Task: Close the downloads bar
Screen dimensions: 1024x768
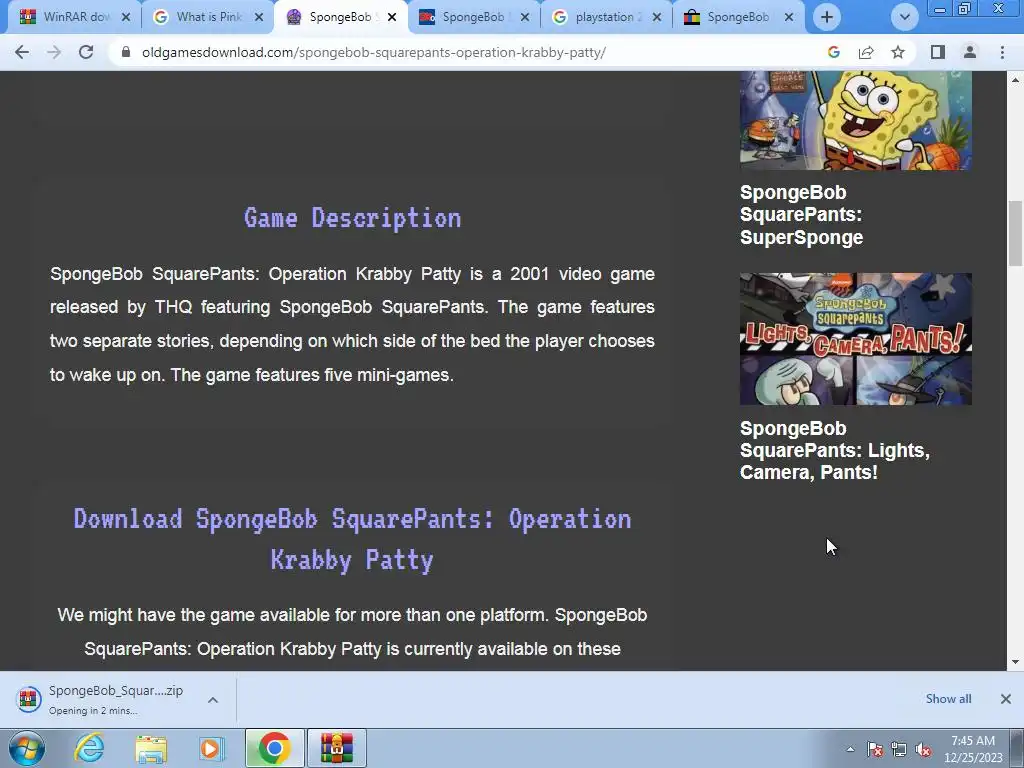Action: pyautogui.click(x=1006, y=699)
